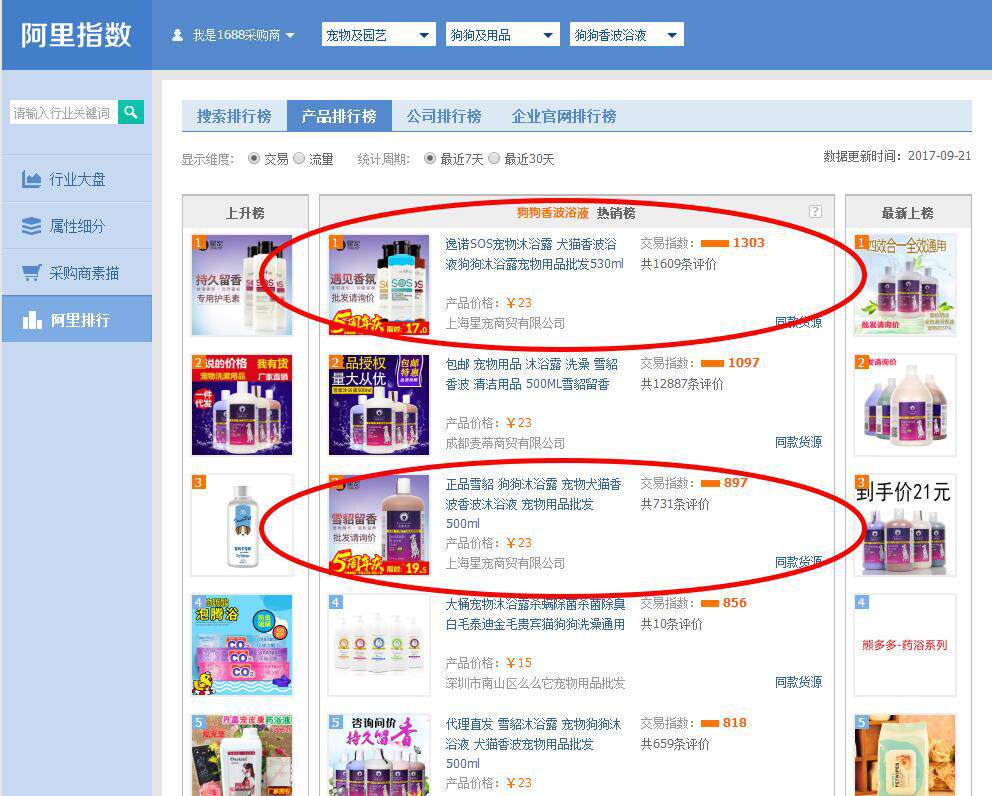Select the 最近7天 period radio
The width and height of the screenshot is (992, 796).
[x=430, y=158]
